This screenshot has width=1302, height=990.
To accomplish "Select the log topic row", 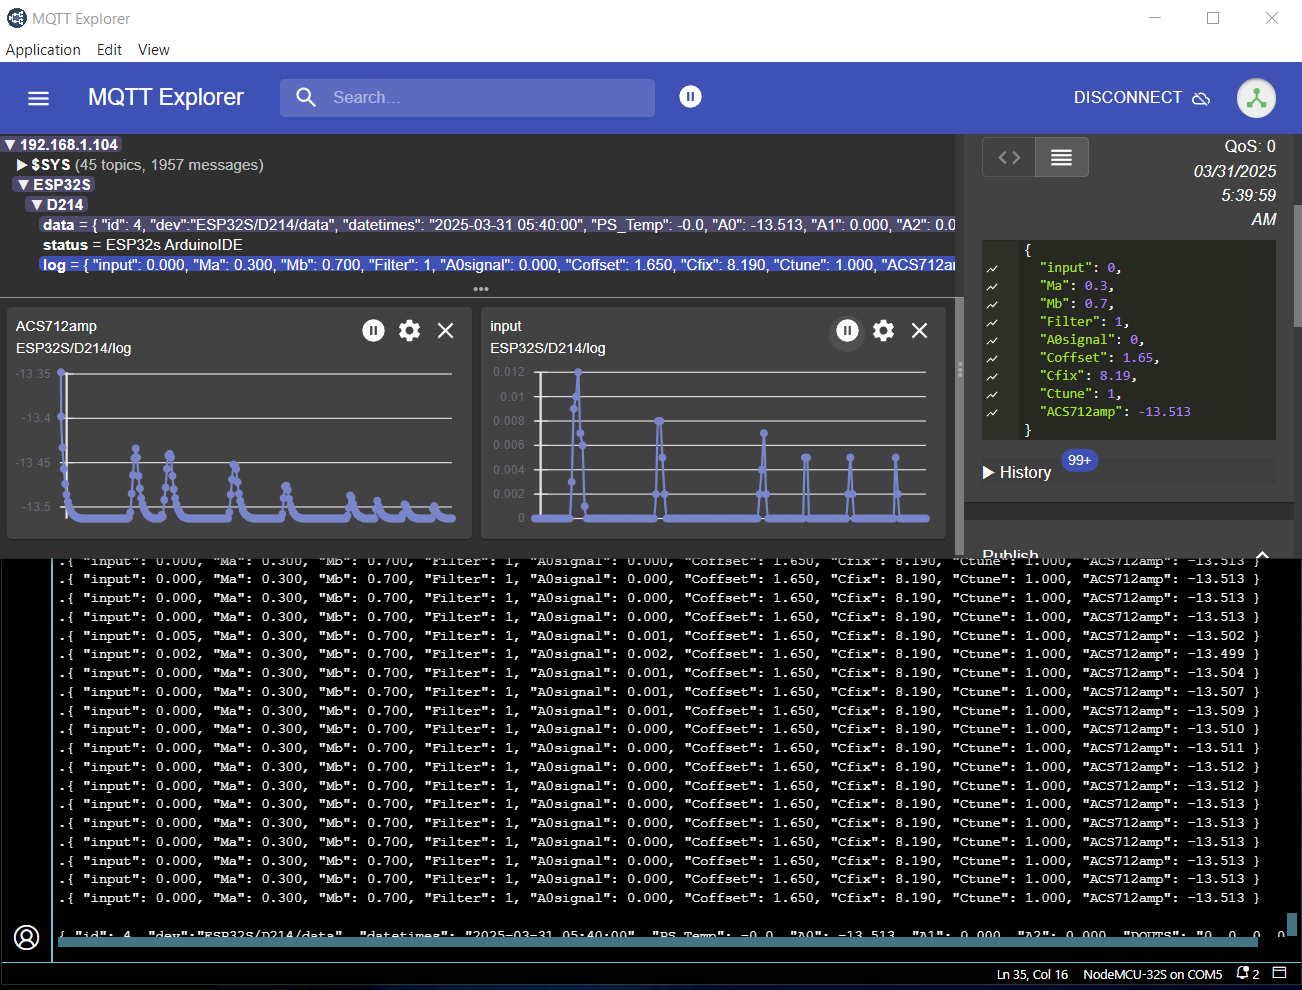I will click(498, 265).
